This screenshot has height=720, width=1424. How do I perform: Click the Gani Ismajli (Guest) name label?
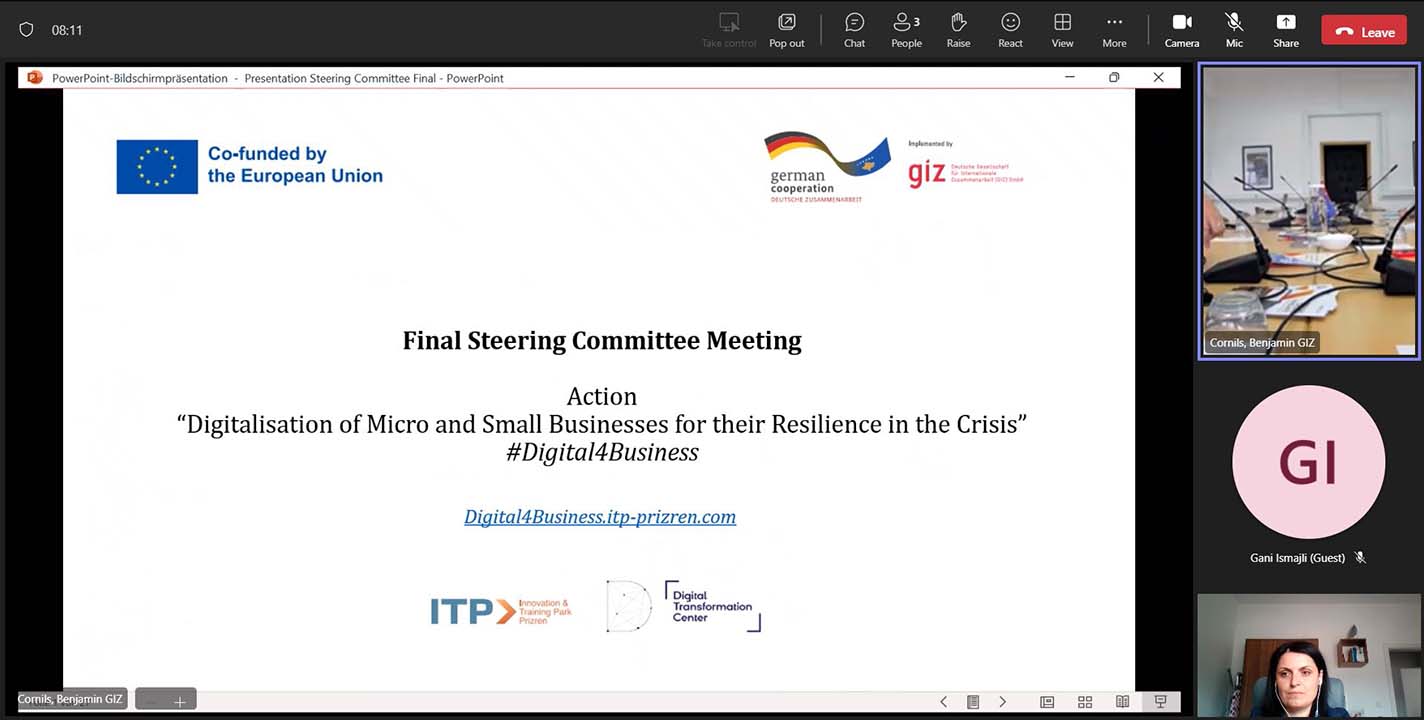point(1297,558)
